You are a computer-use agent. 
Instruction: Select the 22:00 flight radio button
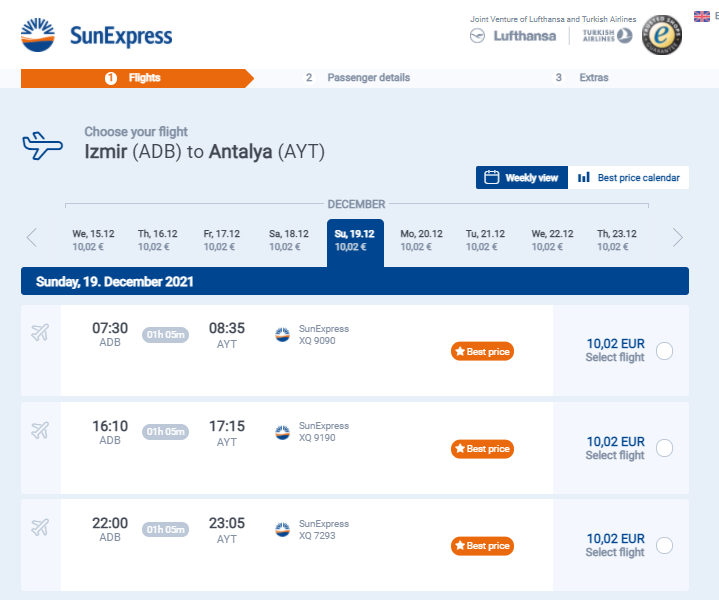(x=664, y=545)
